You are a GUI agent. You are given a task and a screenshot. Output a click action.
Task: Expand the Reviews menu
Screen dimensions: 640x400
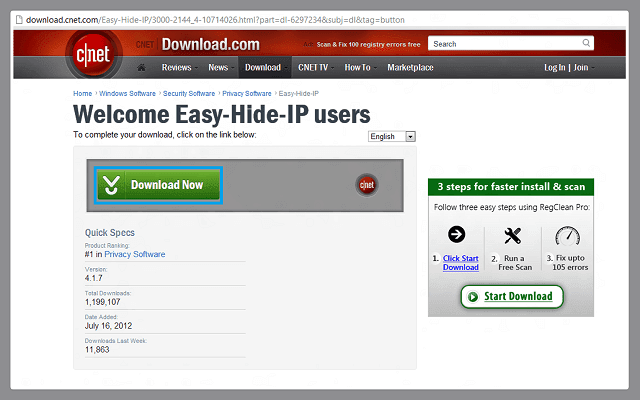pyautogui.click(x=179, y=67)
